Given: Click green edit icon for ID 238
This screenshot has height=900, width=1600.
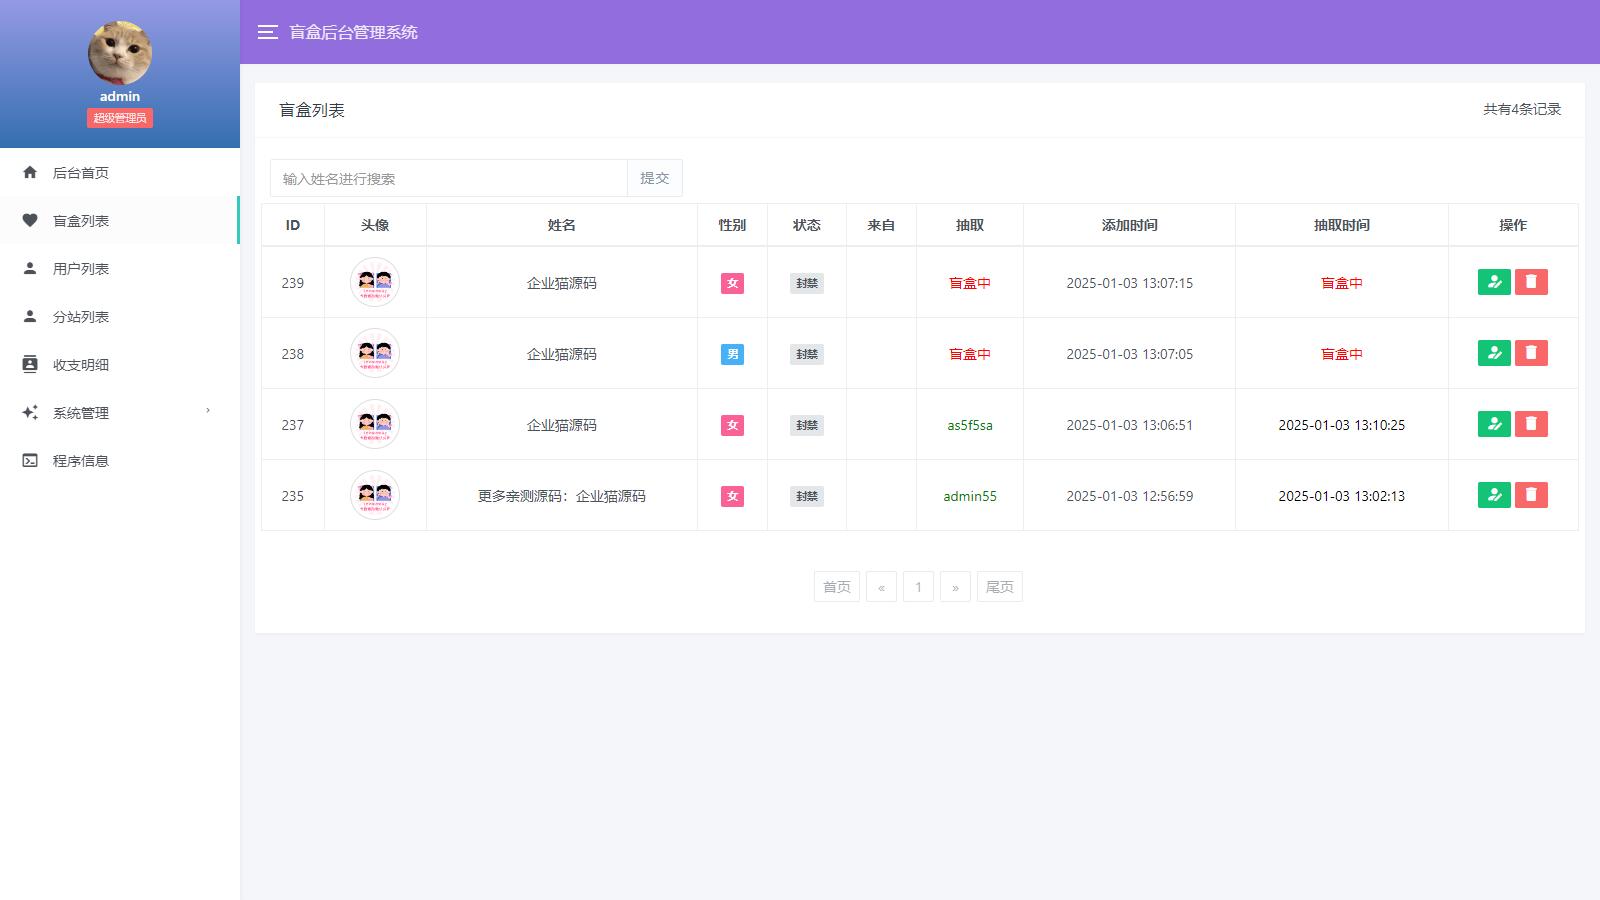Looking at the screenshot, I should point(1494,353).
